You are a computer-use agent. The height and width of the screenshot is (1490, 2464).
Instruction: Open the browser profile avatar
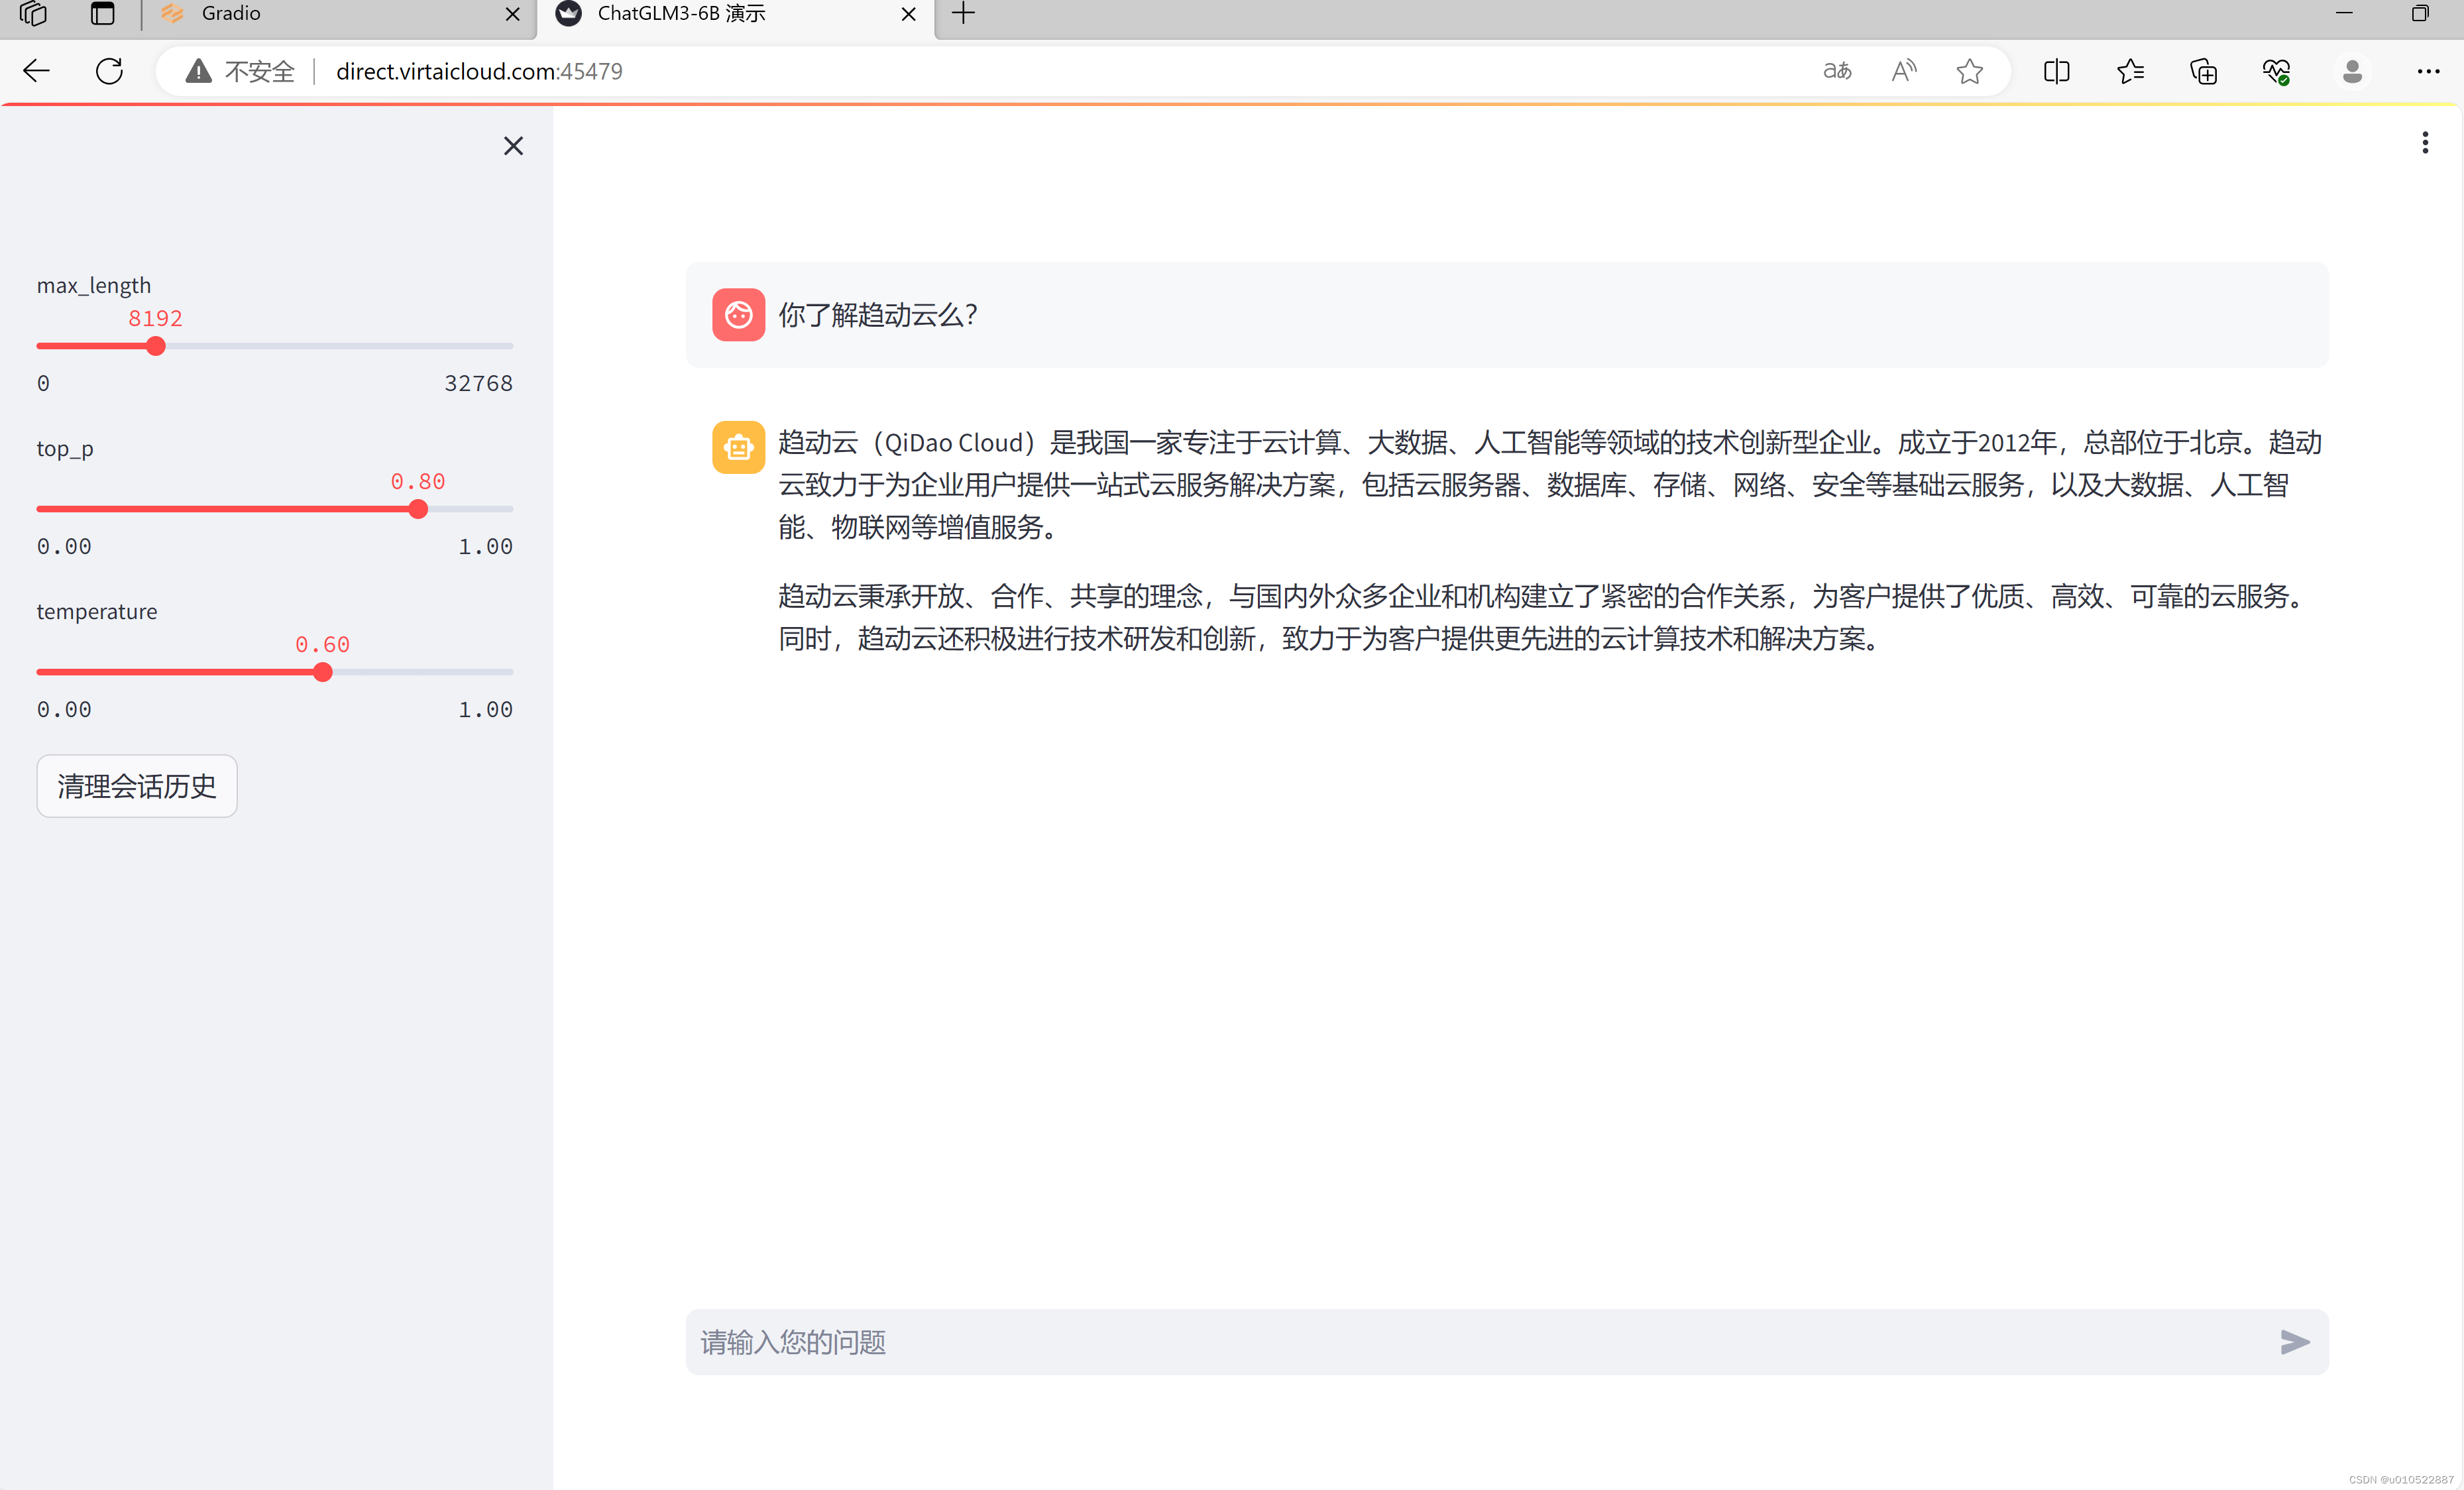point(2352,71)
